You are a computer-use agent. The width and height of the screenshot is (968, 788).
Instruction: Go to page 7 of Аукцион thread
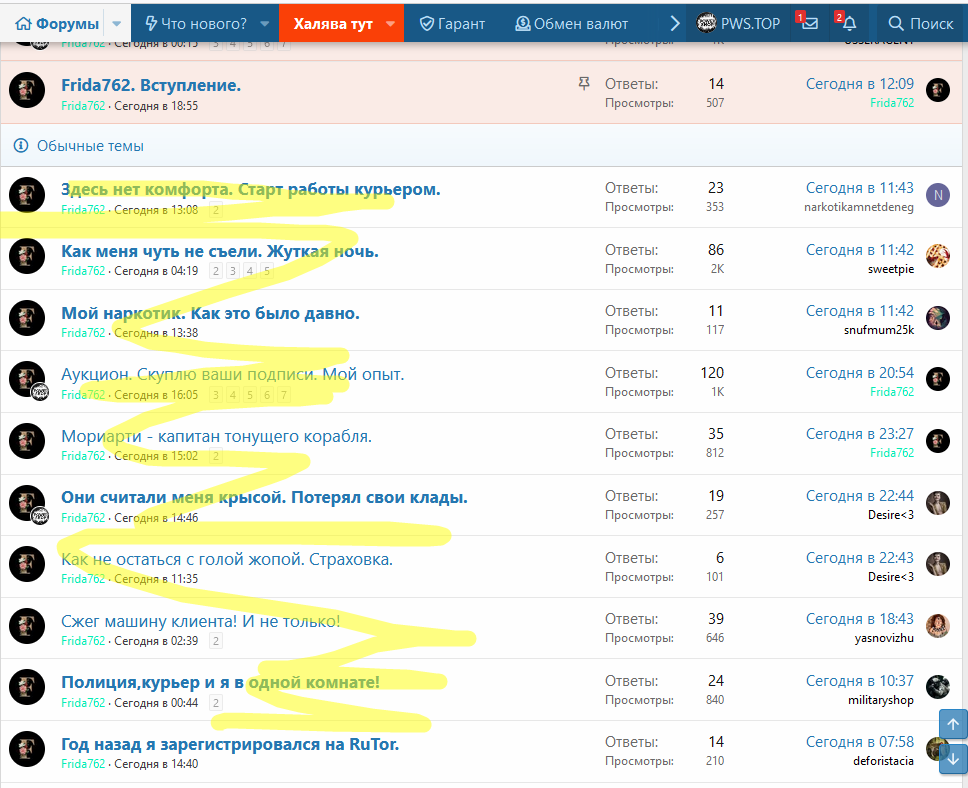[283, 395]
